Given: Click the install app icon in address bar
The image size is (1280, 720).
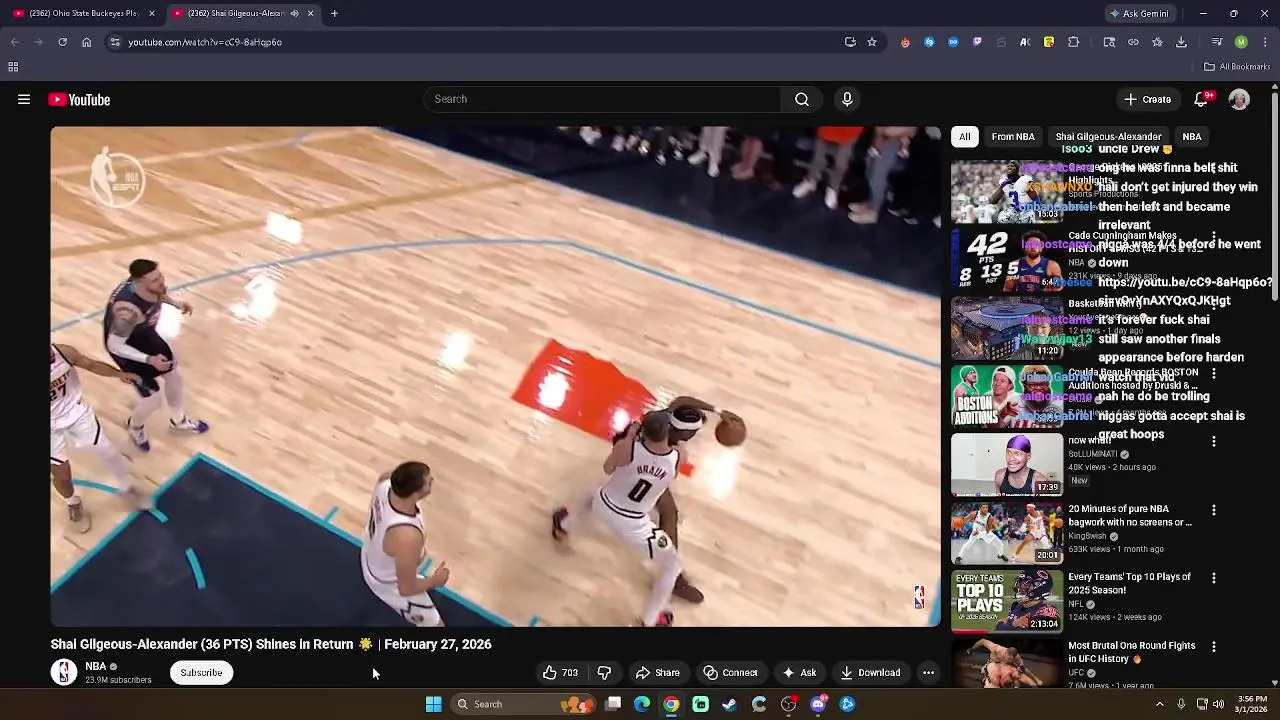Looking at the screenshot, I should click(850, 42).
